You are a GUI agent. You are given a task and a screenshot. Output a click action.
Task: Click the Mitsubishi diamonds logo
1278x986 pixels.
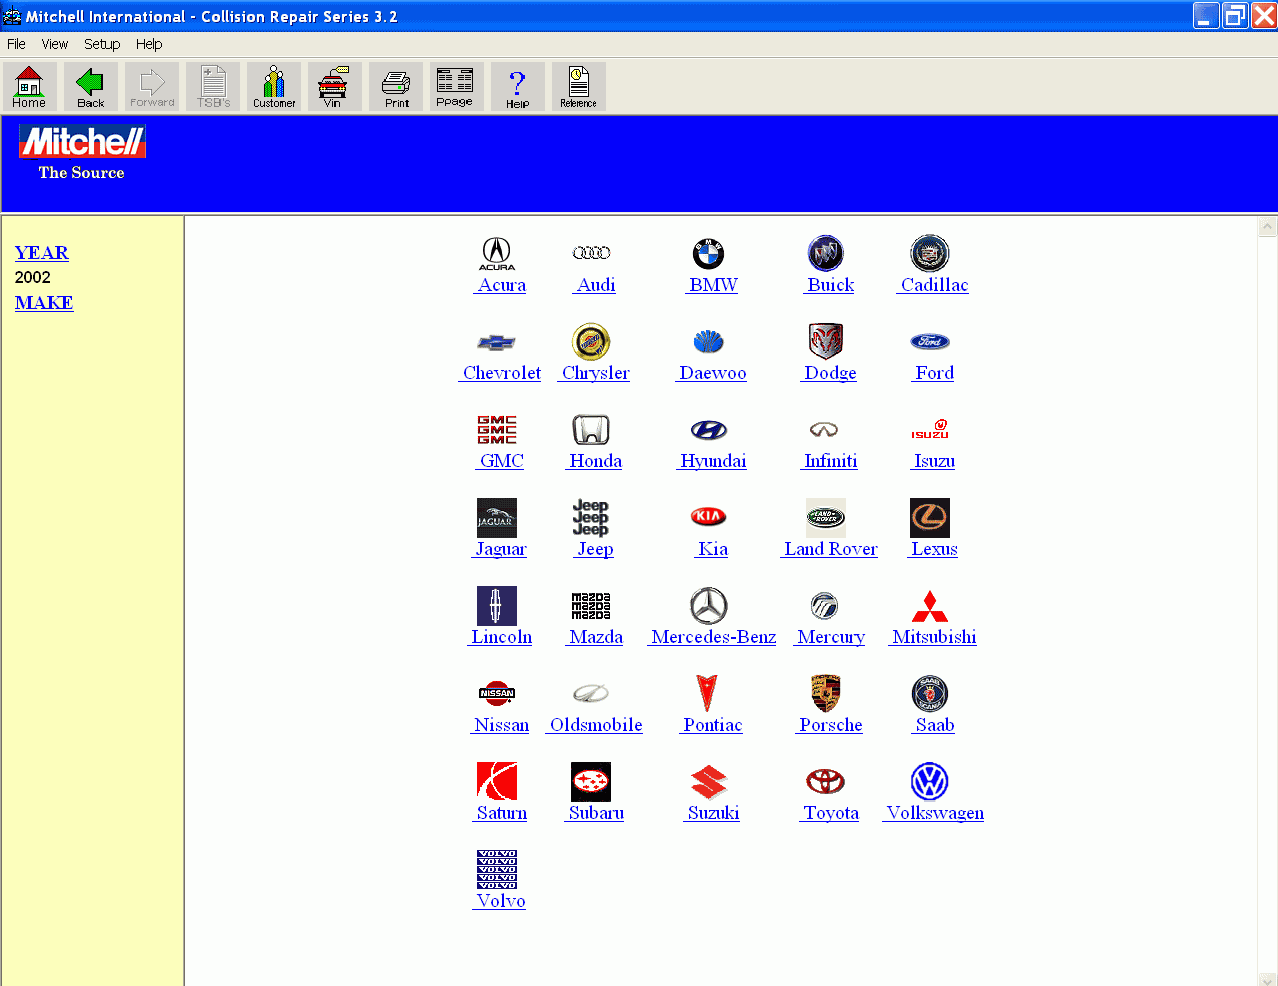click(930, 606)
